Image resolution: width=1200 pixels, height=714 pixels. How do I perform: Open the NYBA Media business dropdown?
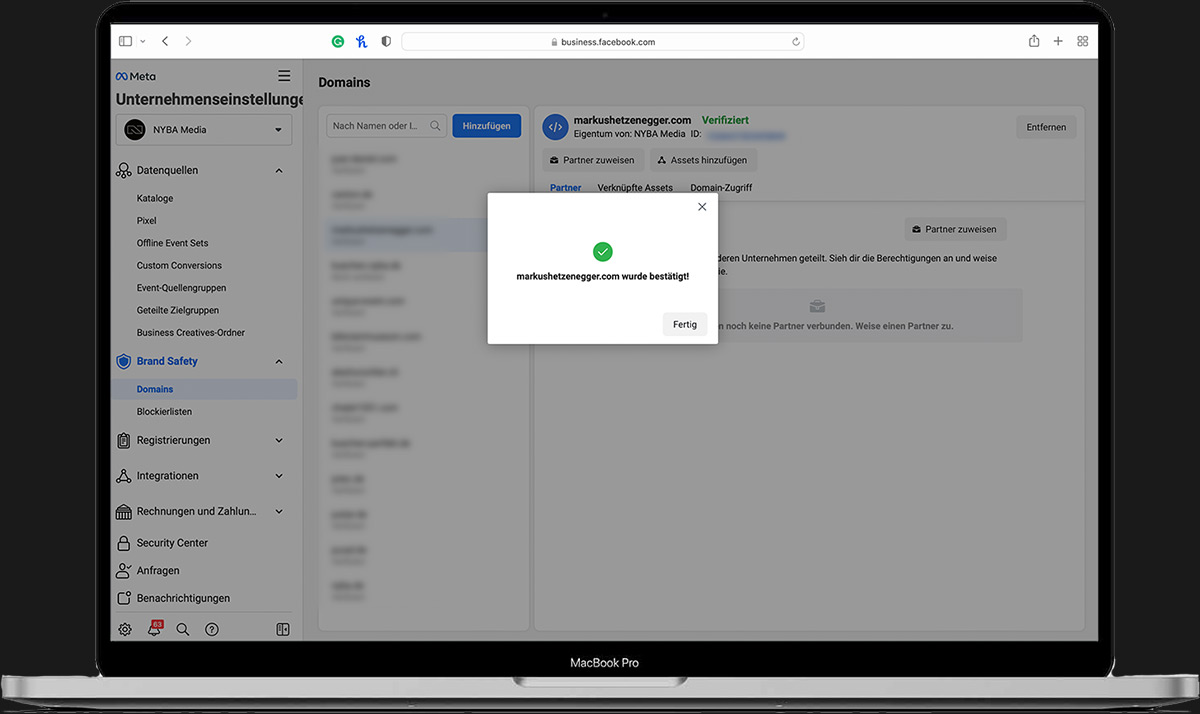point(204,130)
